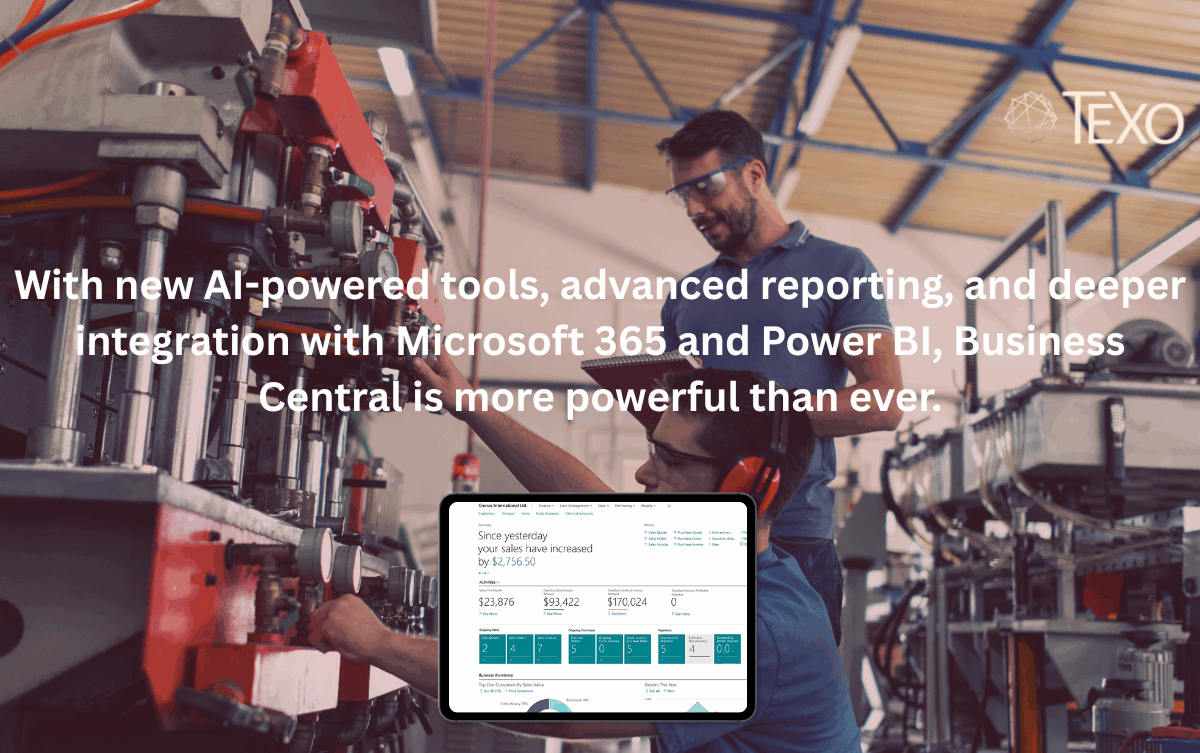Click the $23,876 Sales This Month figure
This screenshot has height=753, width=1200.
497,602
